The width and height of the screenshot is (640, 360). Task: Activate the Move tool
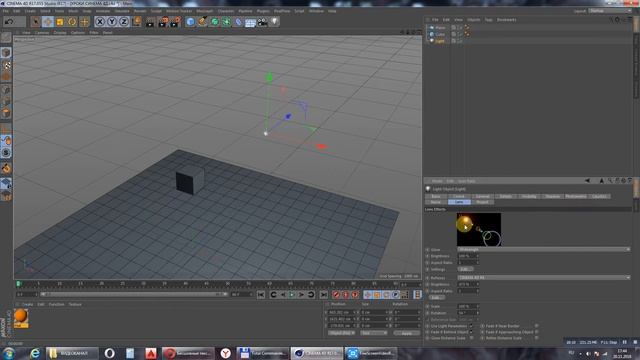(48, 22)
